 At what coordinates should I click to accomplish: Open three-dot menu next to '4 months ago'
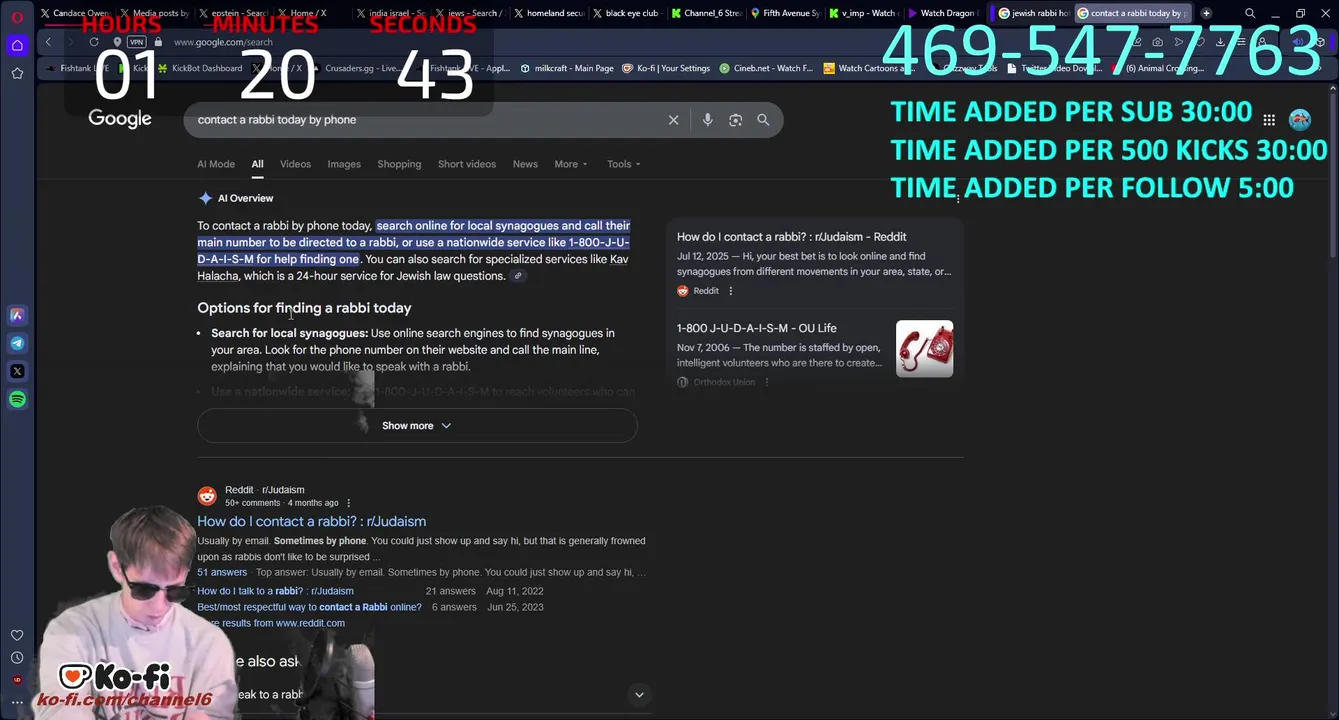349,503
